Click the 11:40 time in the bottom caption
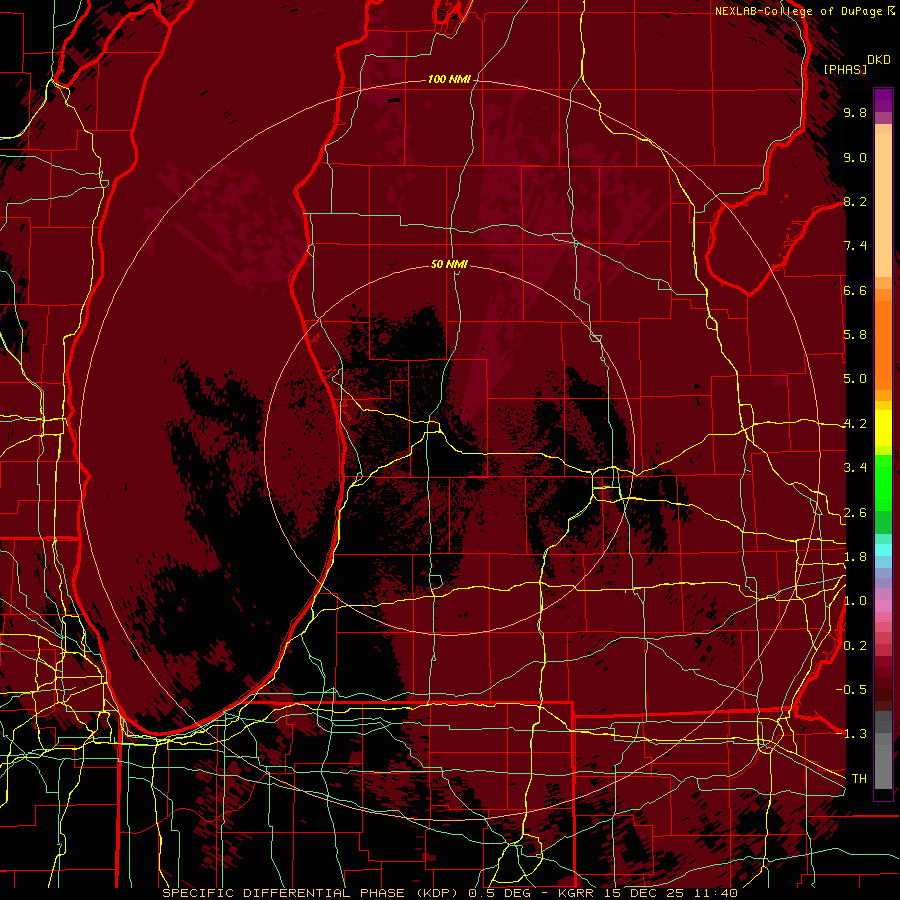Image resolution: width=900 pixels, height=900 pixels. pyautogui.click(x=718, y=893)
